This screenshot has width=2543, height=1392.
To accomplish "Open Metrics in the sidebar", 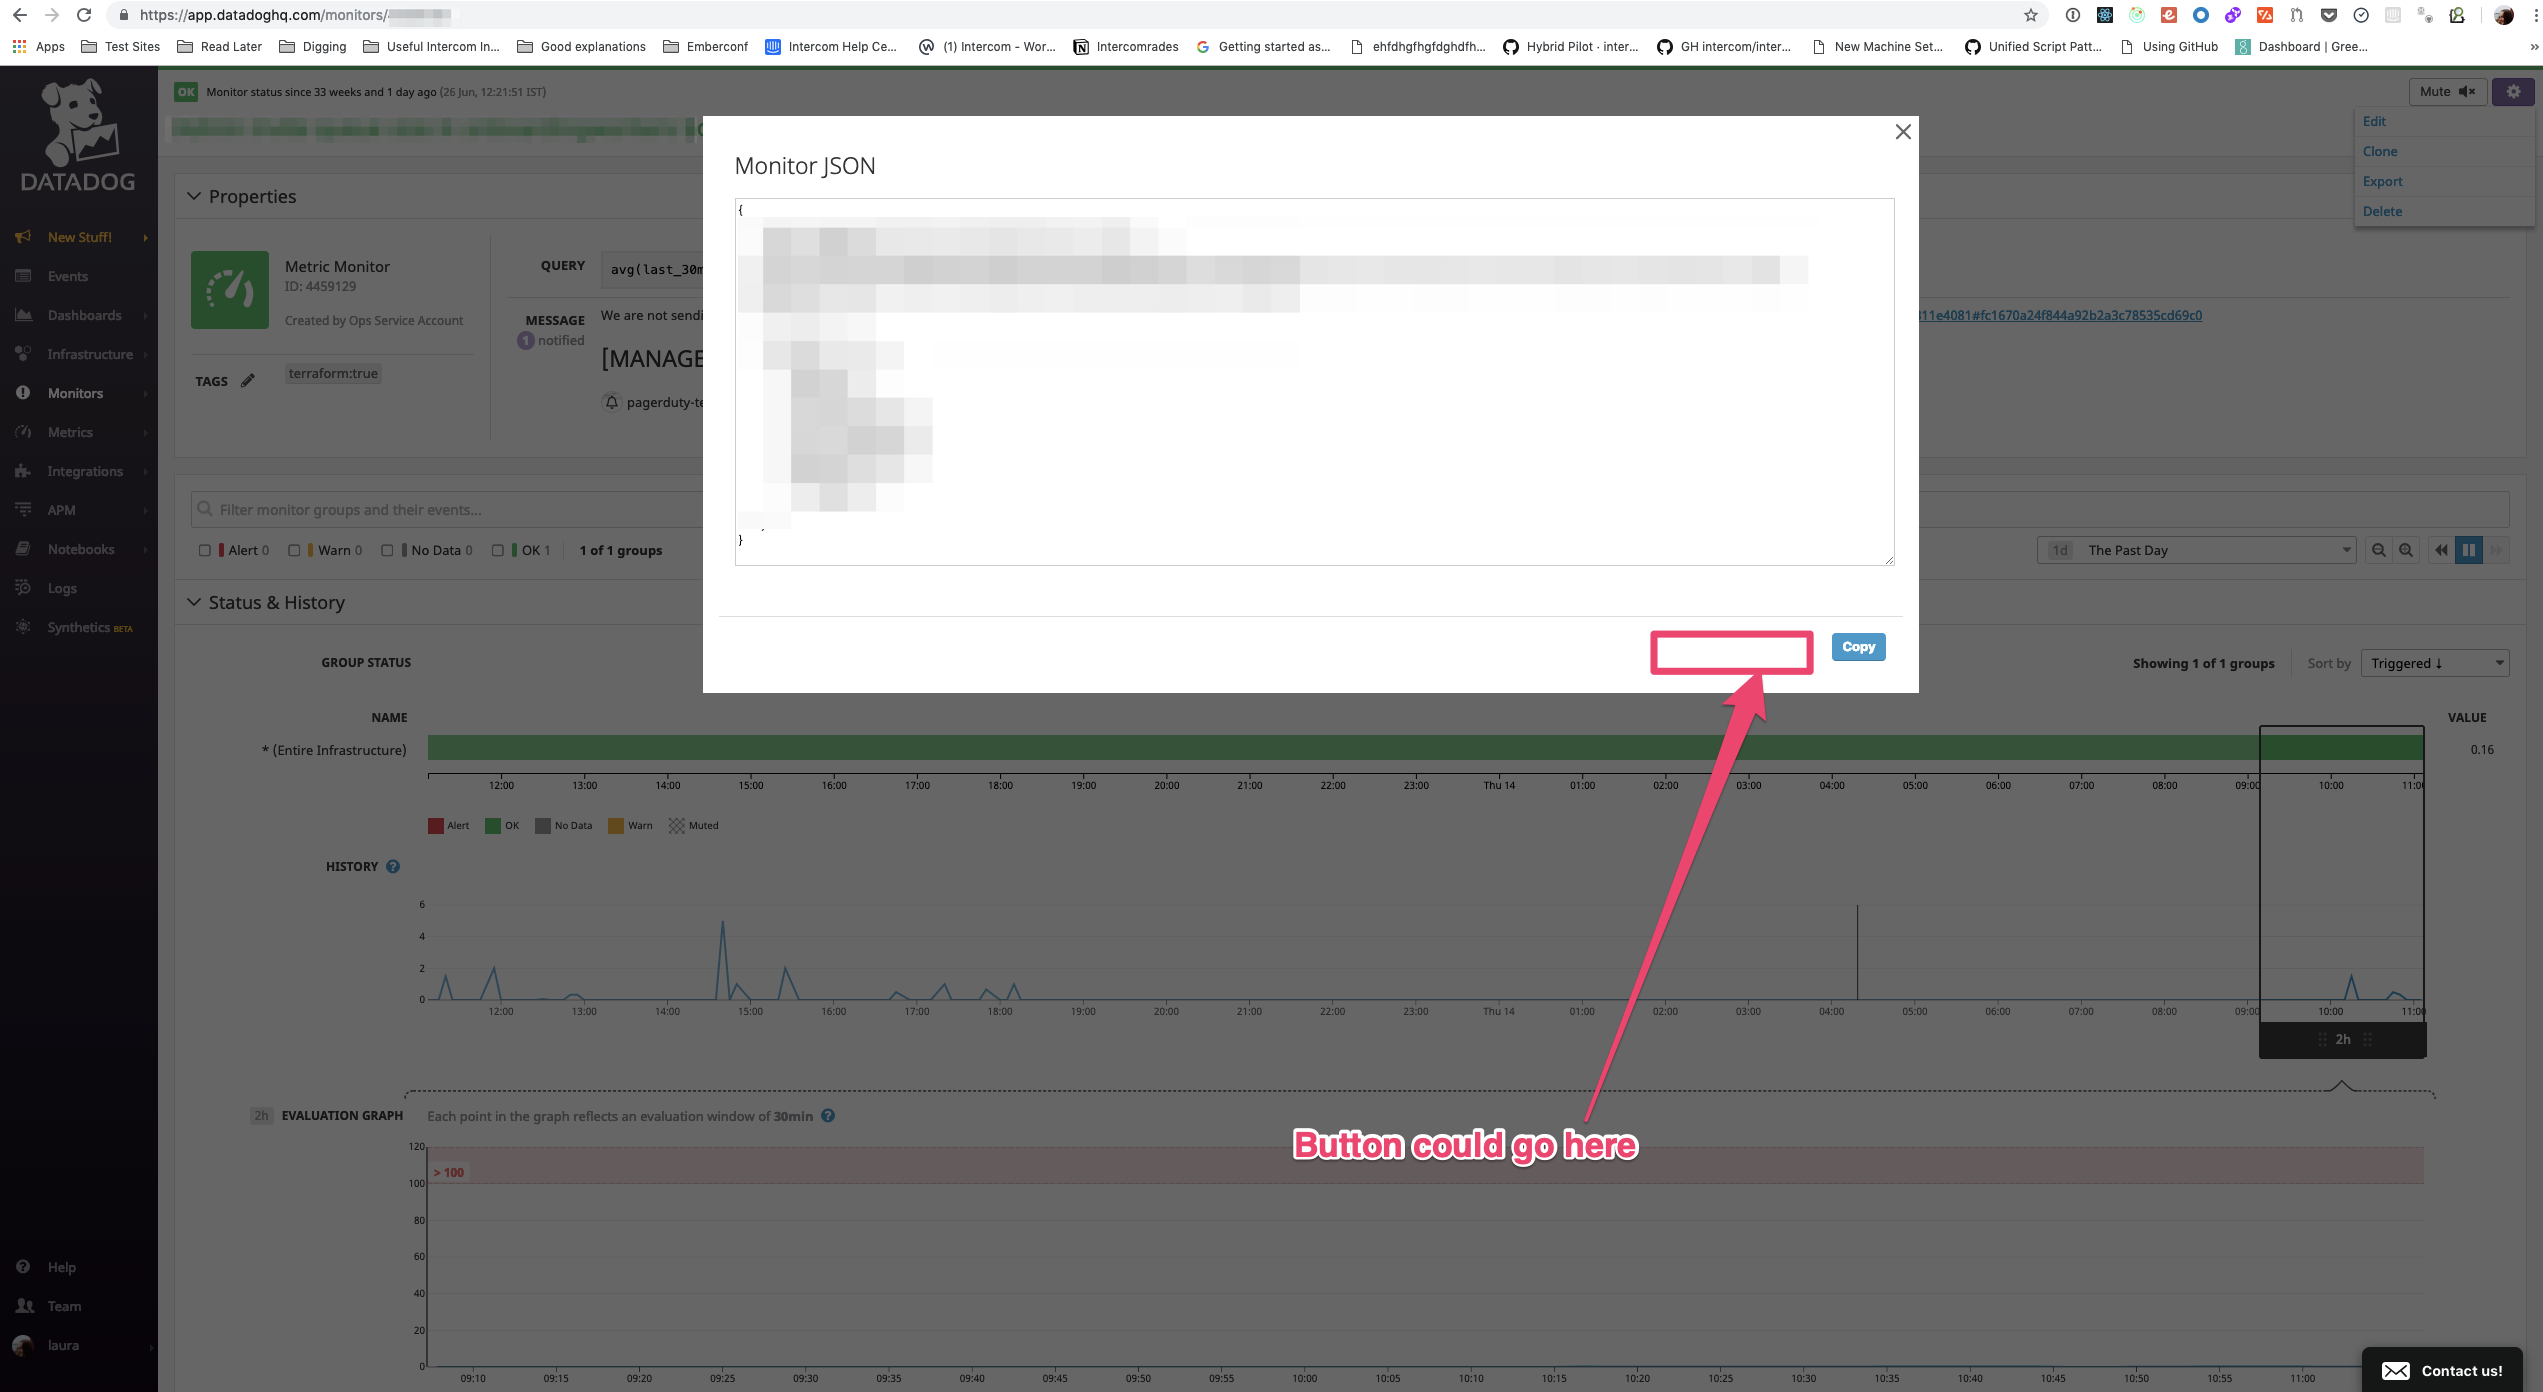I will pos(70,432).
